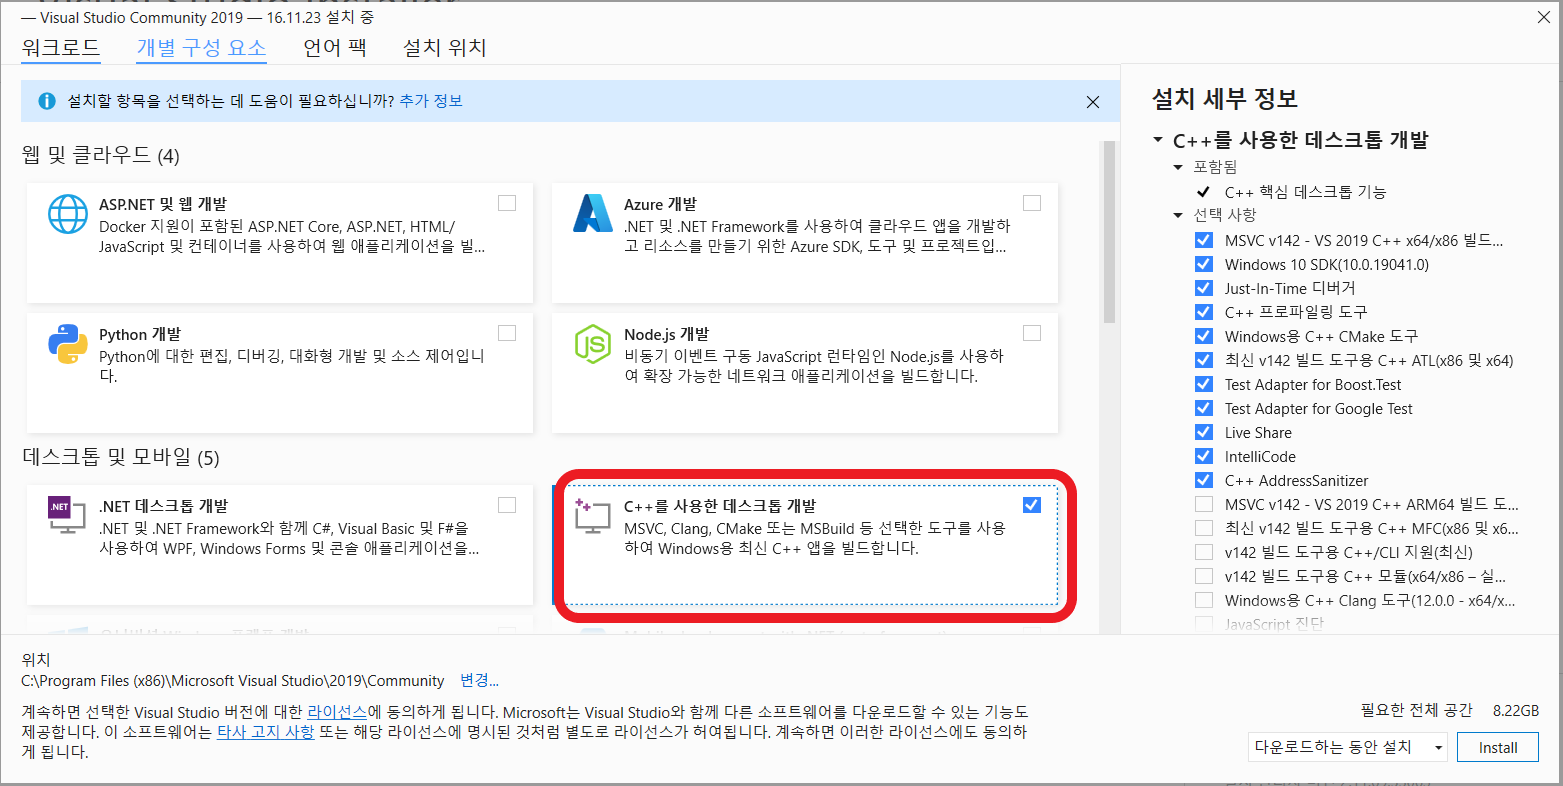Click the Node.js hexagon icon

pos(593,344)
